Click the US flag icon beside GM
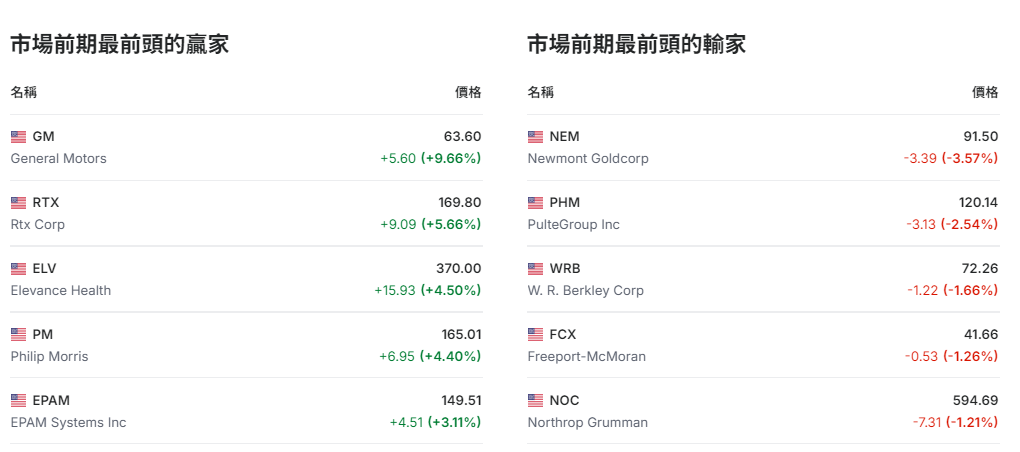1020x452 pixels. (x=18, y=137)
